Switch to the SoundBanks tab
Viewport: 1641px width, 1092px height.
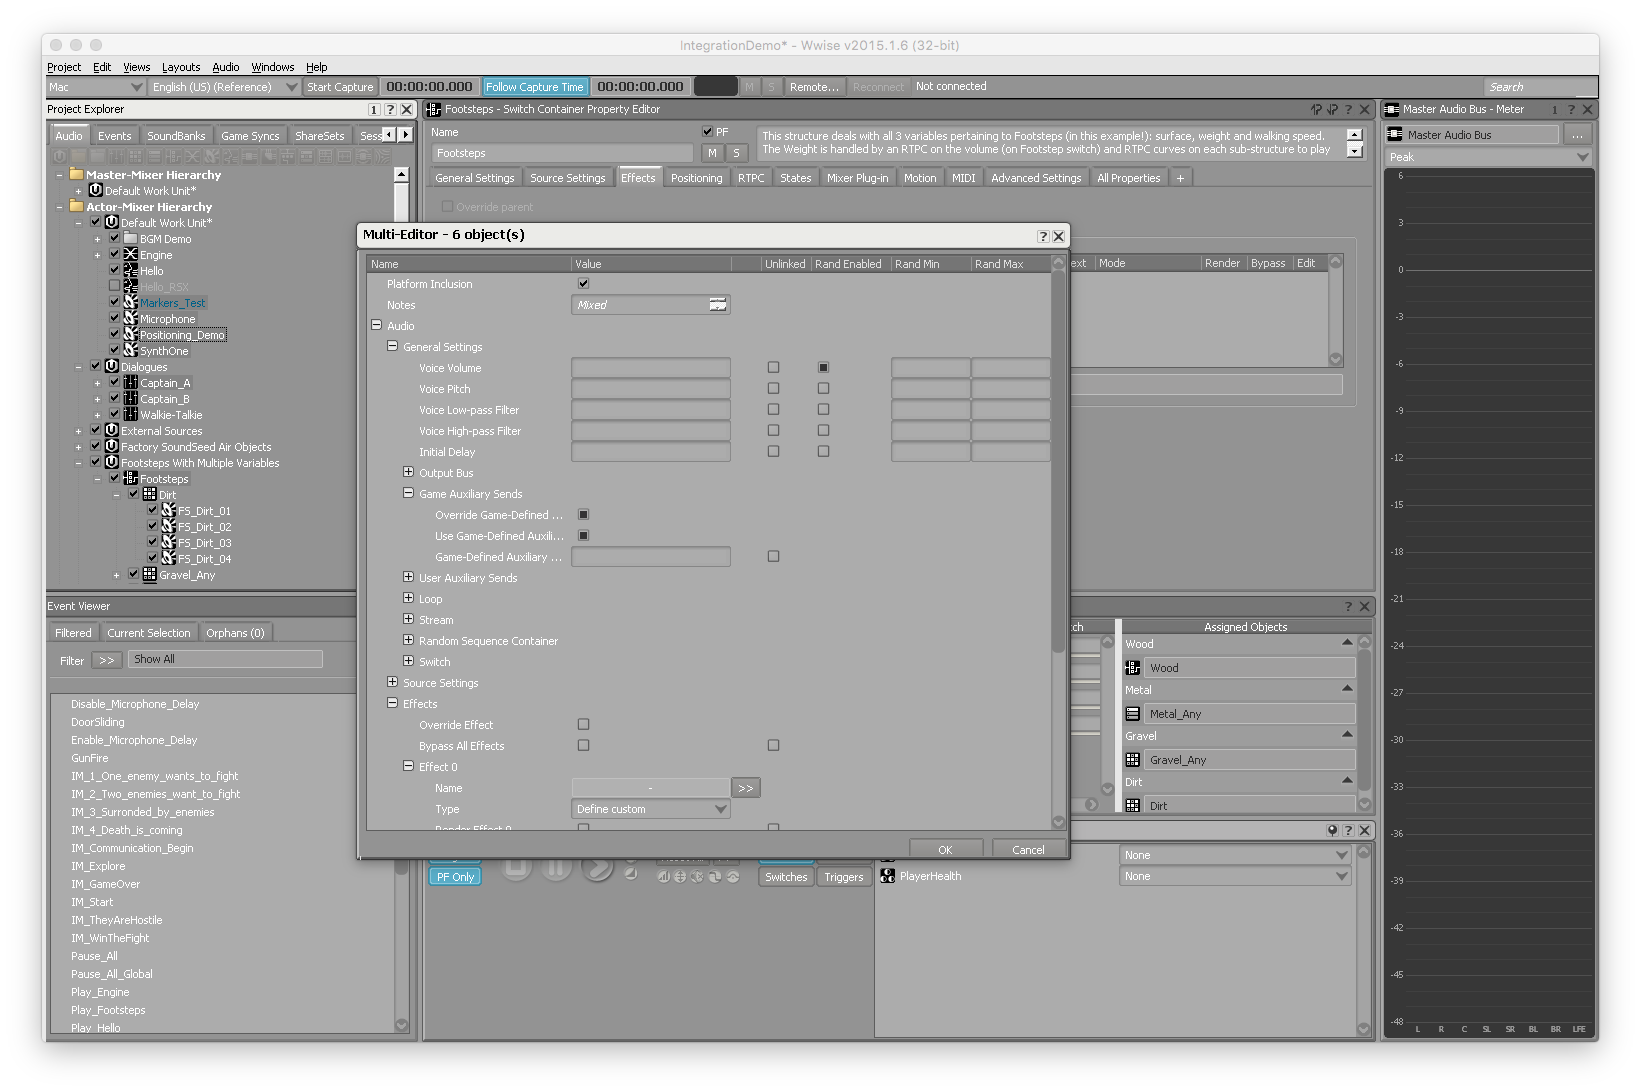(x=176, y=136)
